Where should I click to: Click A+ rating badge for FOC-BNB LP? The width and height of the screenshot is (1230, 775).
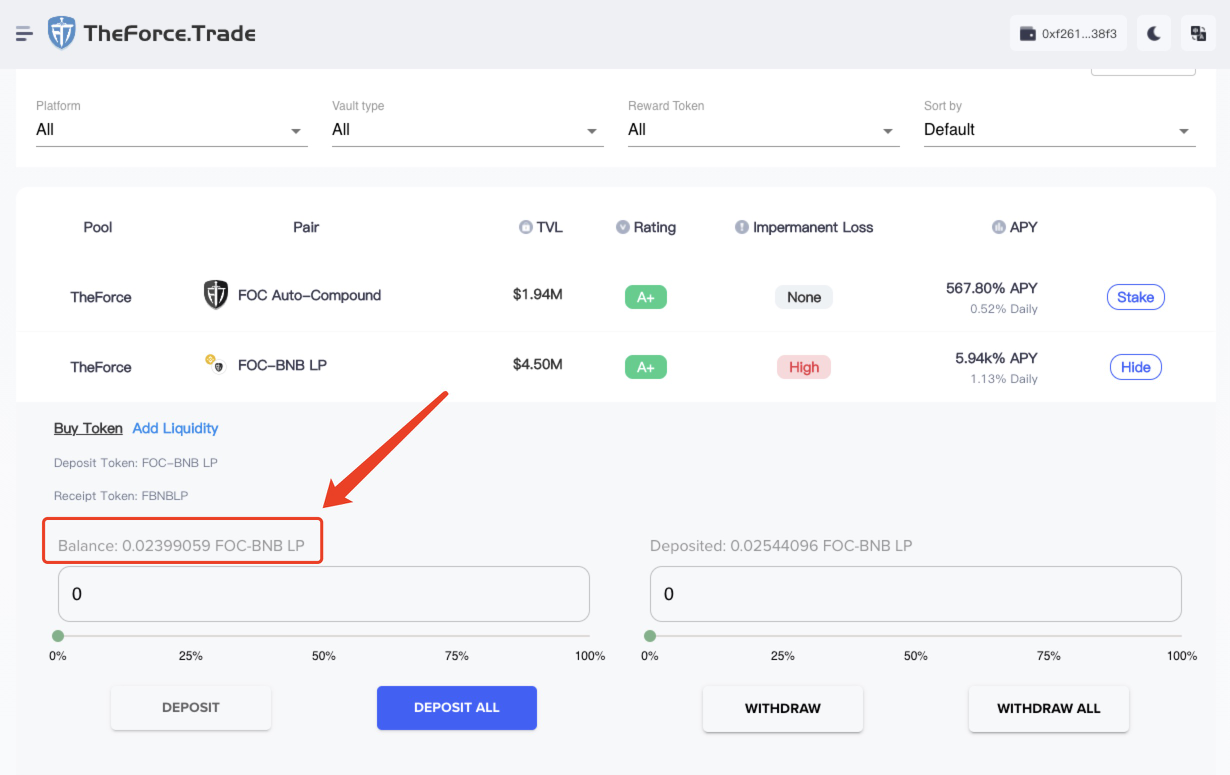(x=646, y=367)
